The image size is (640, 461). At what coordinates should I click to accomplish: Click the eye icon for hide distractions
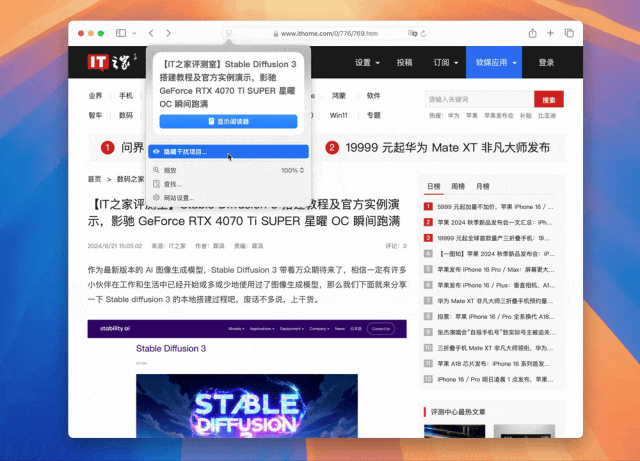pyautogui.click(x=156, y=151)
